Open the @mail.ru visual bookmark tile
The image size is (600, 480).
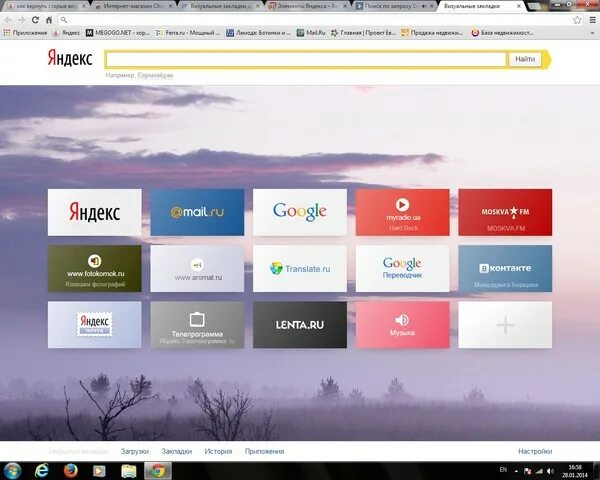(x=197, y=212)
